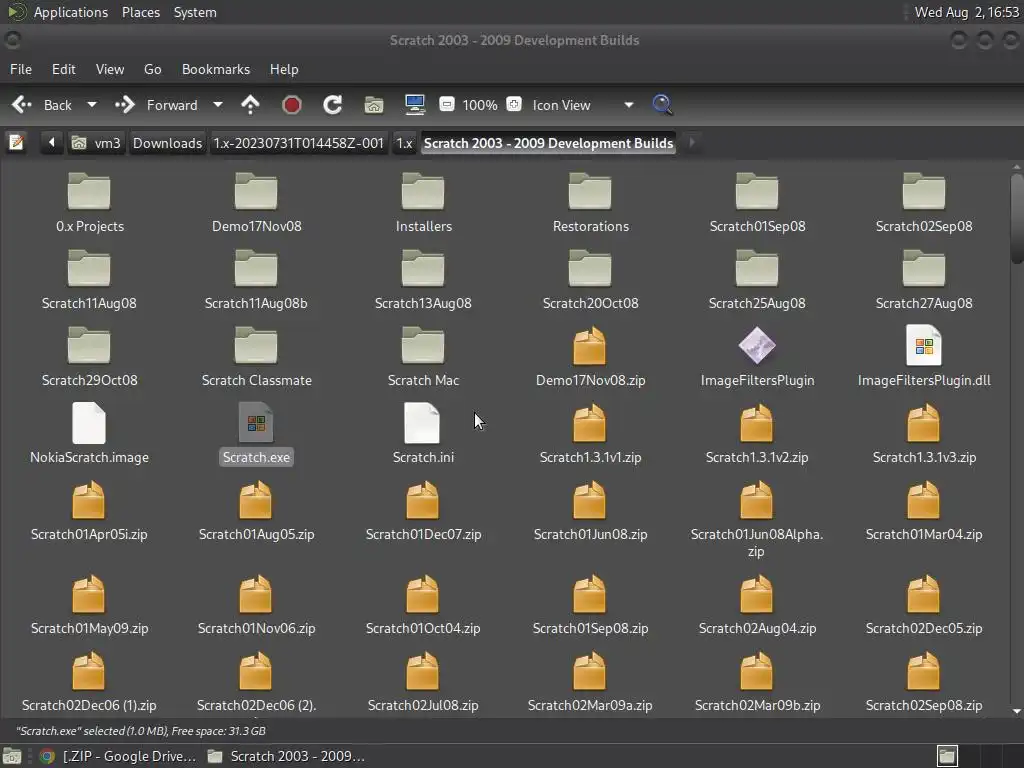
Task: Click the Computer icon in toolbar
Action: click(x=415, y=105)
